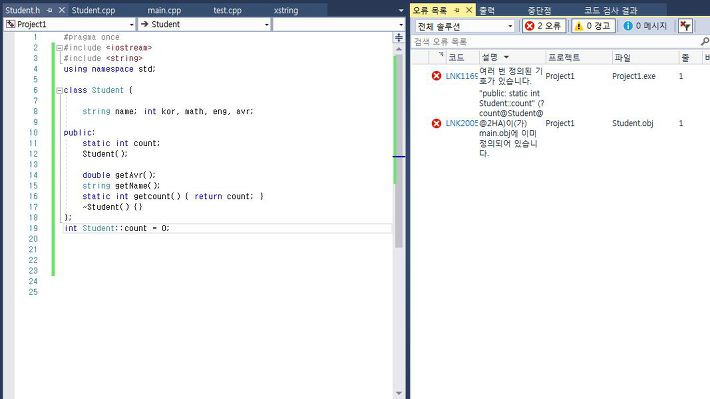Toggle the 0 경고 warnings filter
Image resolution: width=710 pixels, height=399 pixels.
tap(592, 26)
